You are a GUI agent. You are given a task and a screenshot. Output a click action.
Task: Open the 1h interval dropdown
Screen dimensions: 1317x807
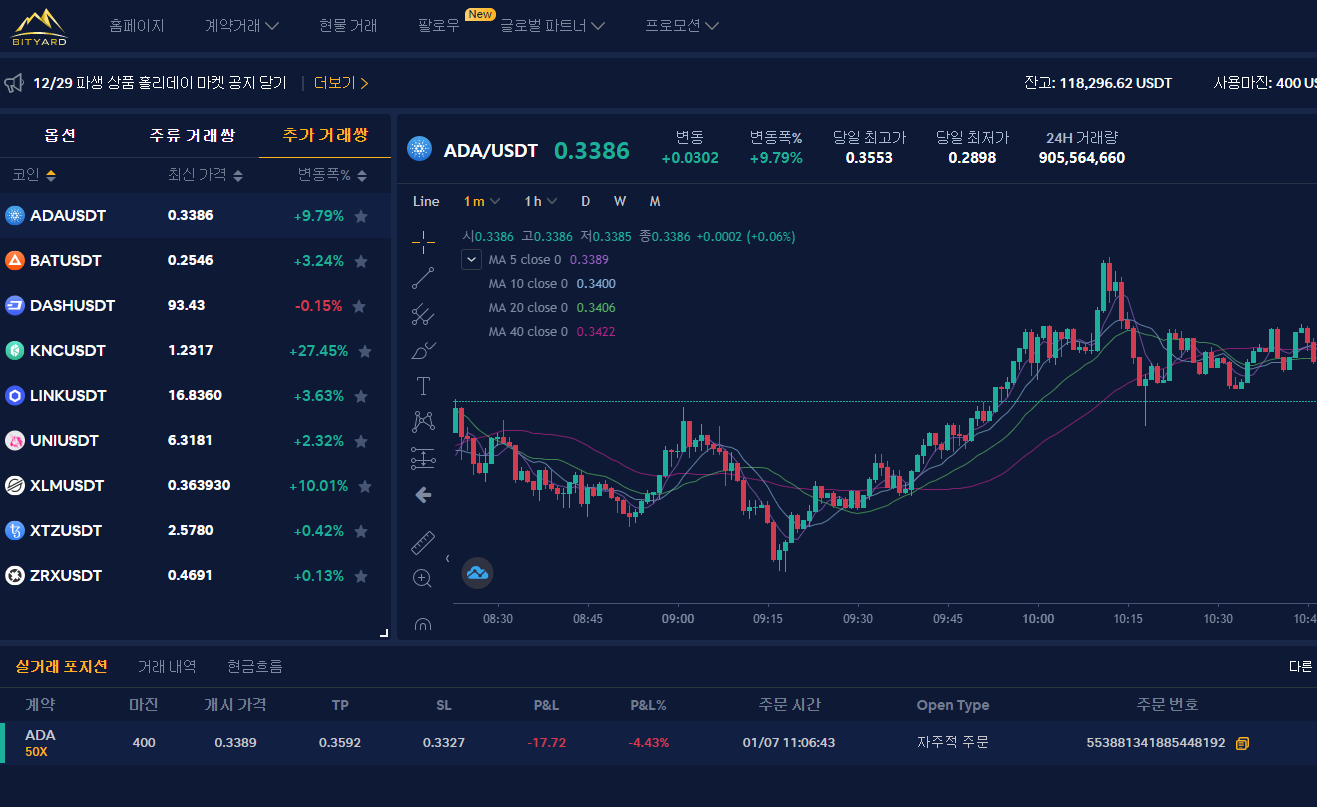pyautogui.click(x=540, y=201)
